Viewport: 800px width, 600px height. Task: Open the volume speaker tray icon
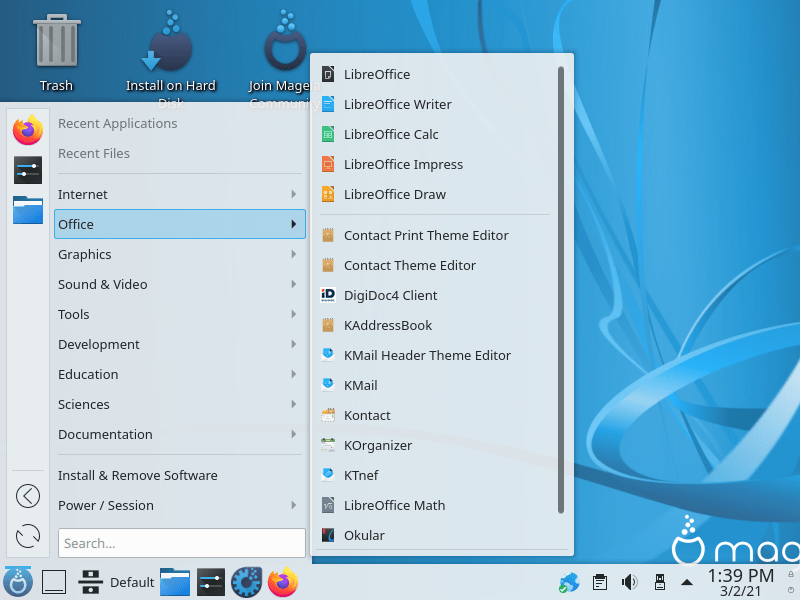[x=630, y=582]
